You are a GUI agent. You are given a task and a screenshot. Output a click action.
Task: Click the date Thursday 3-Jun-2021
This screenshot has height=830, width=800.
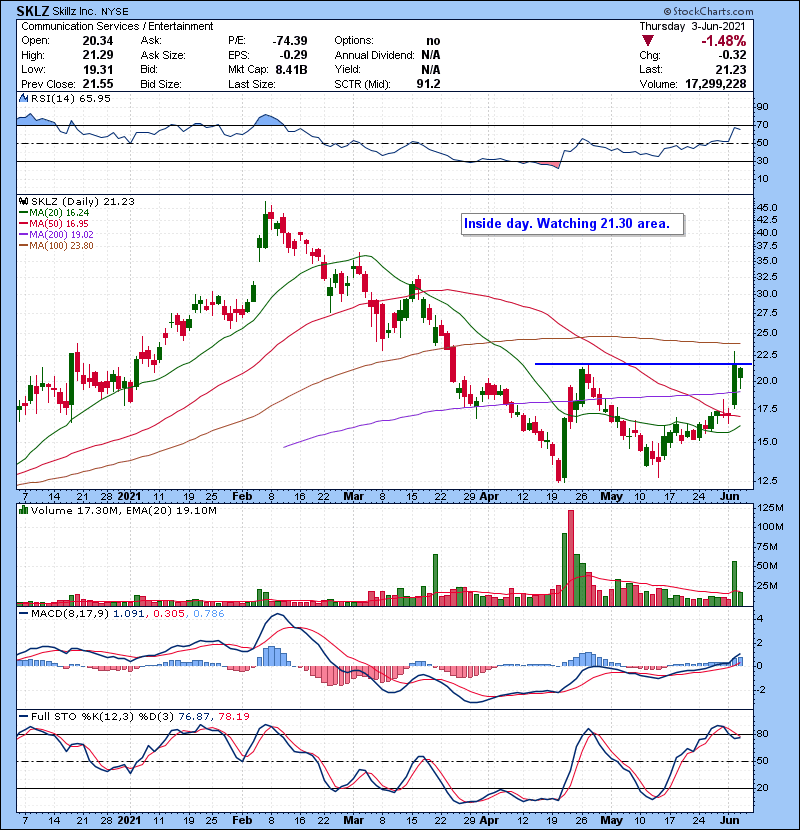click(692, 26)
